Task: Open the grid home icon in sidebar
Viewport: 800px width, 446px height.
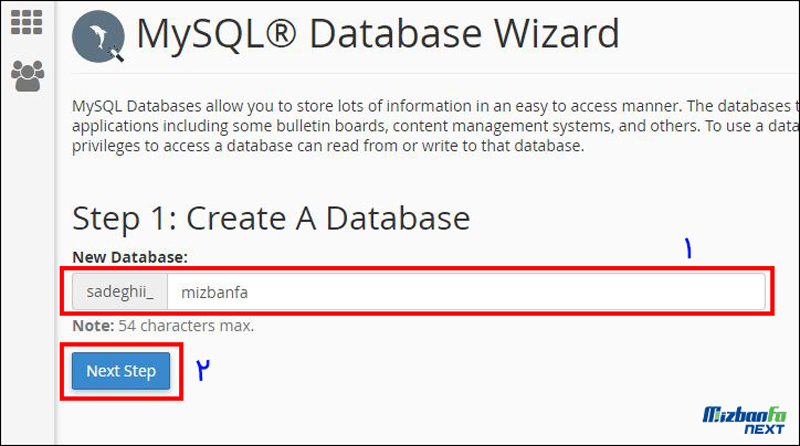Action: 27,22
